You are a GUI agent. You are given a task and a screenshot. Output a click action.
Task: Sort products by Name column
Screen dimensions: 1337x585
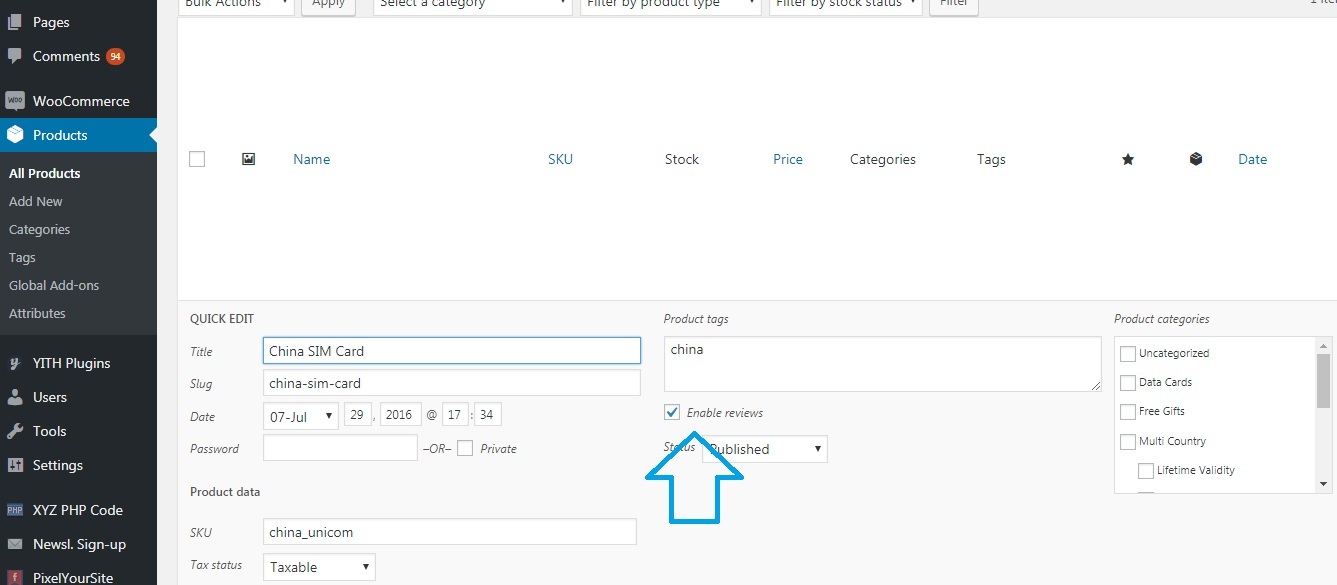click(x=312, y=159)
